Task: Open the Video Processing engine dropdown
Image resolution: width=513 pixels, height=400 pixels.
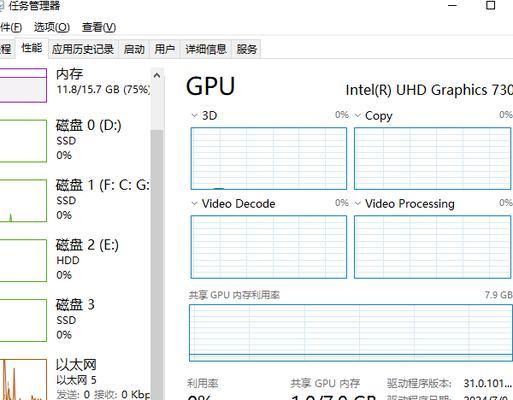Action: tap(358, 203)
